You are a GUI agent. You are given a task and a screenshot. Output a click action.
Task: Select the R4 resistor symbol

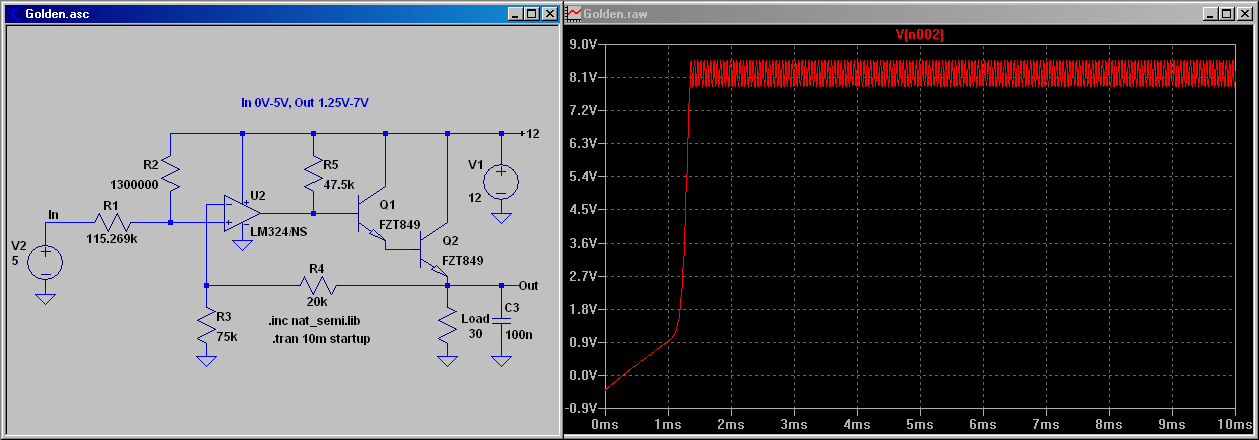click(x=317, y=285)
